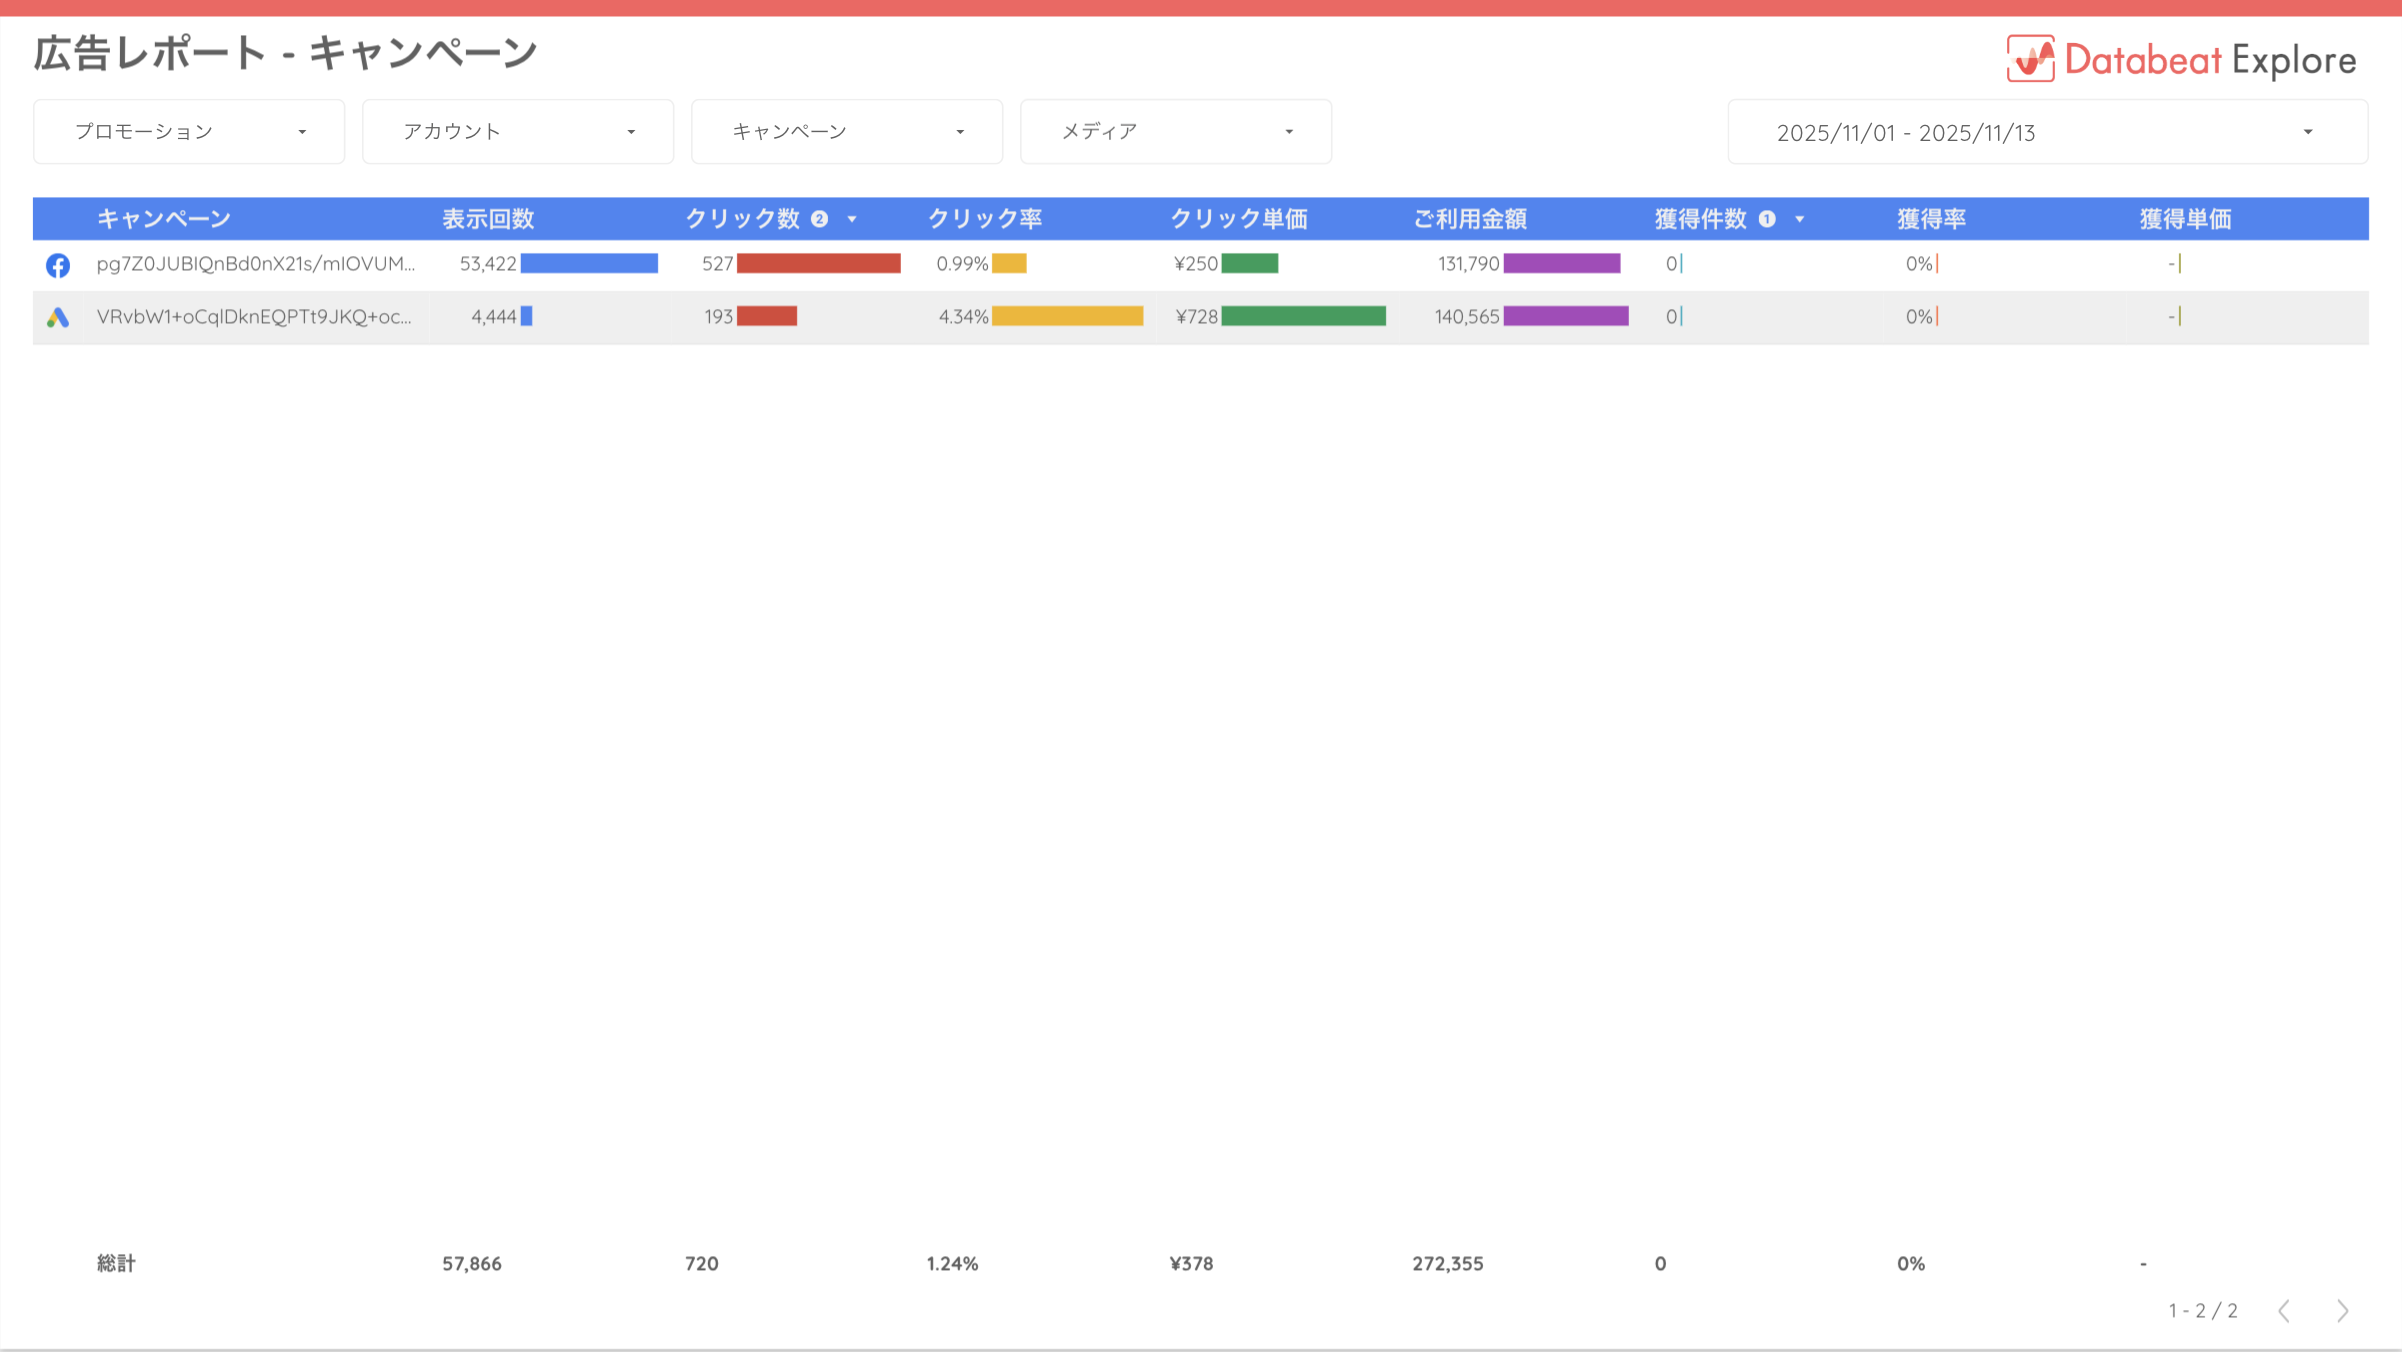
Task: Open the プロモーション filter dropdown
Action: point(189,132)
